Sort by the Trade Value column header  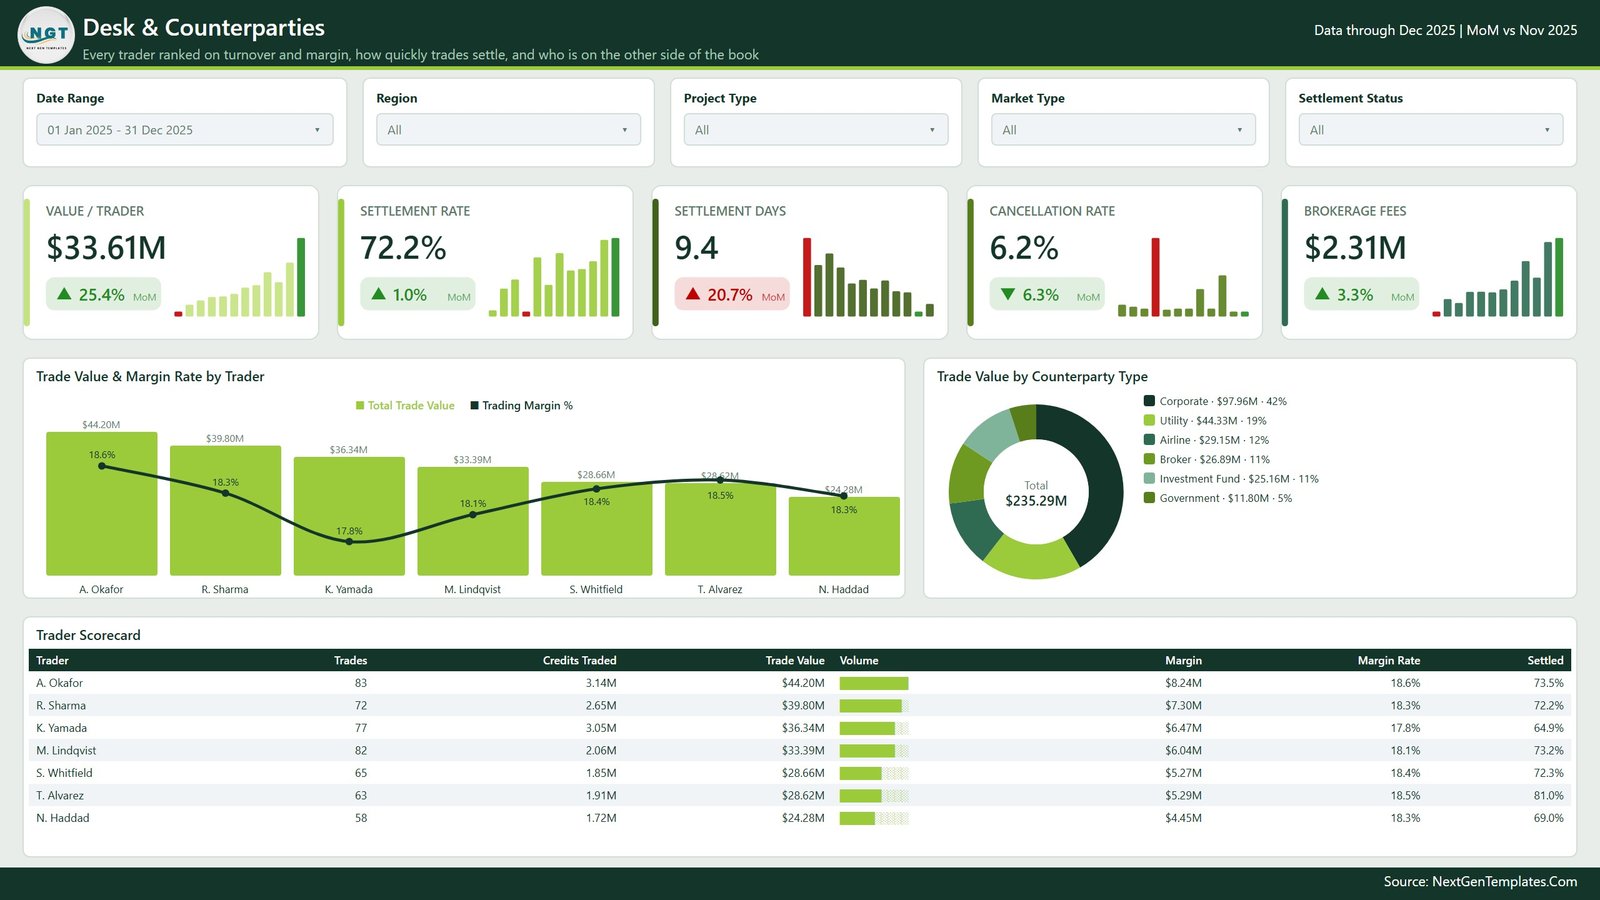coord(795,661)
